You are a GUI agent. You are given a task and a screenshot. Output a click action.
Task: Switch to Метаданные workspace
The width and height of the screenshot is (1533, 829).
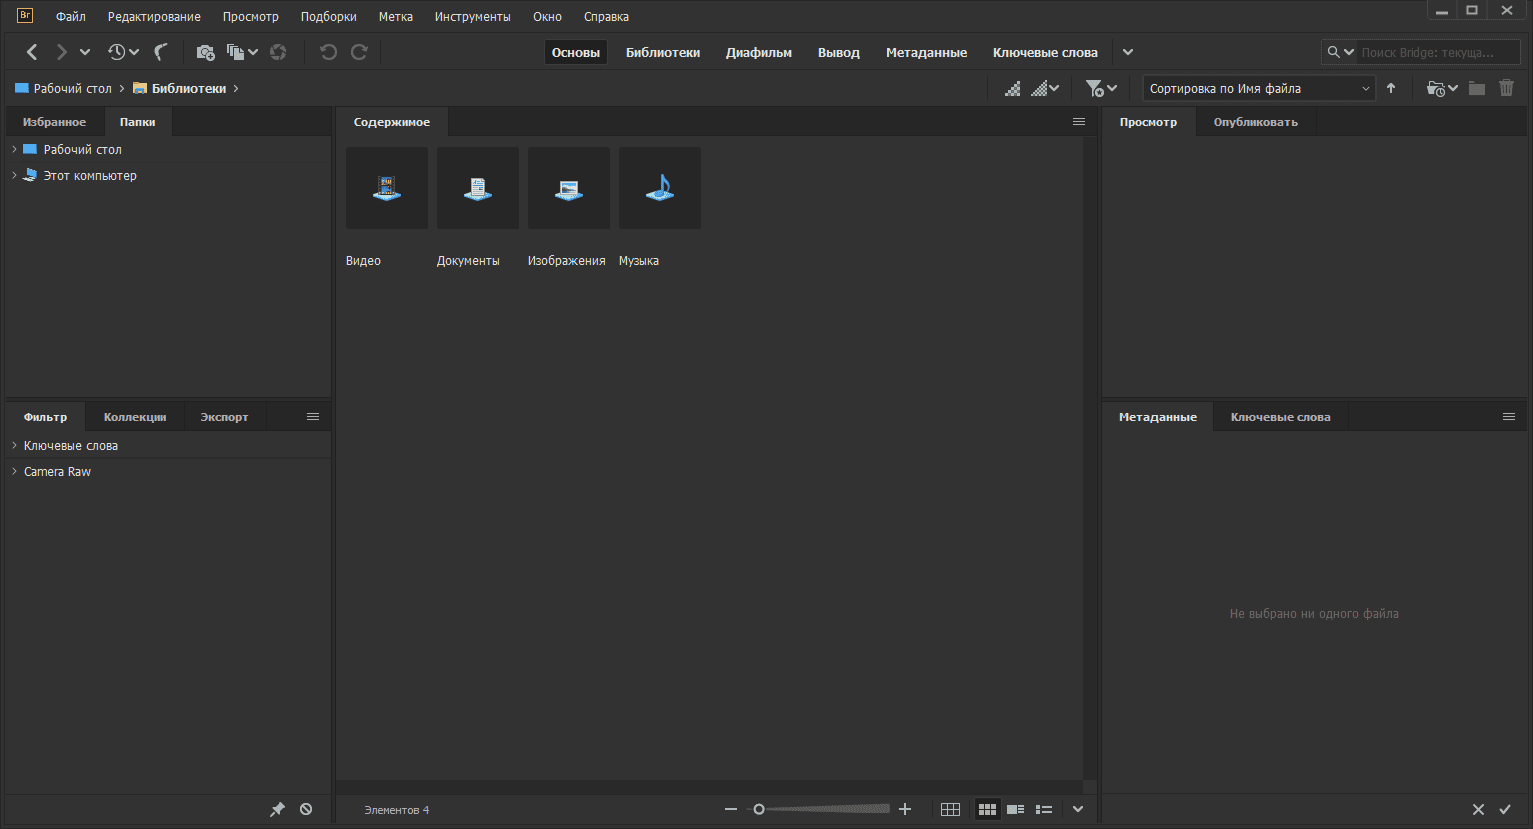point(927,52)
